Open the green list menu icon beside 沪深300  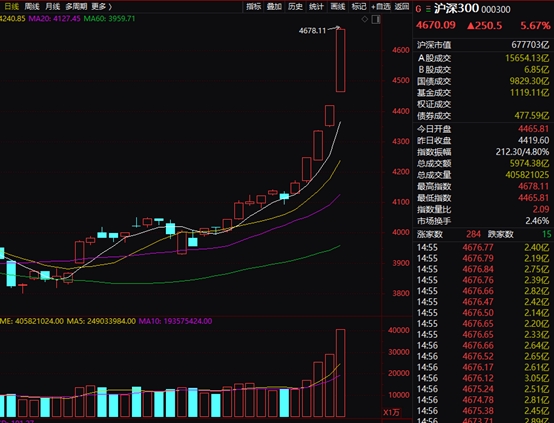pos(428,9)
